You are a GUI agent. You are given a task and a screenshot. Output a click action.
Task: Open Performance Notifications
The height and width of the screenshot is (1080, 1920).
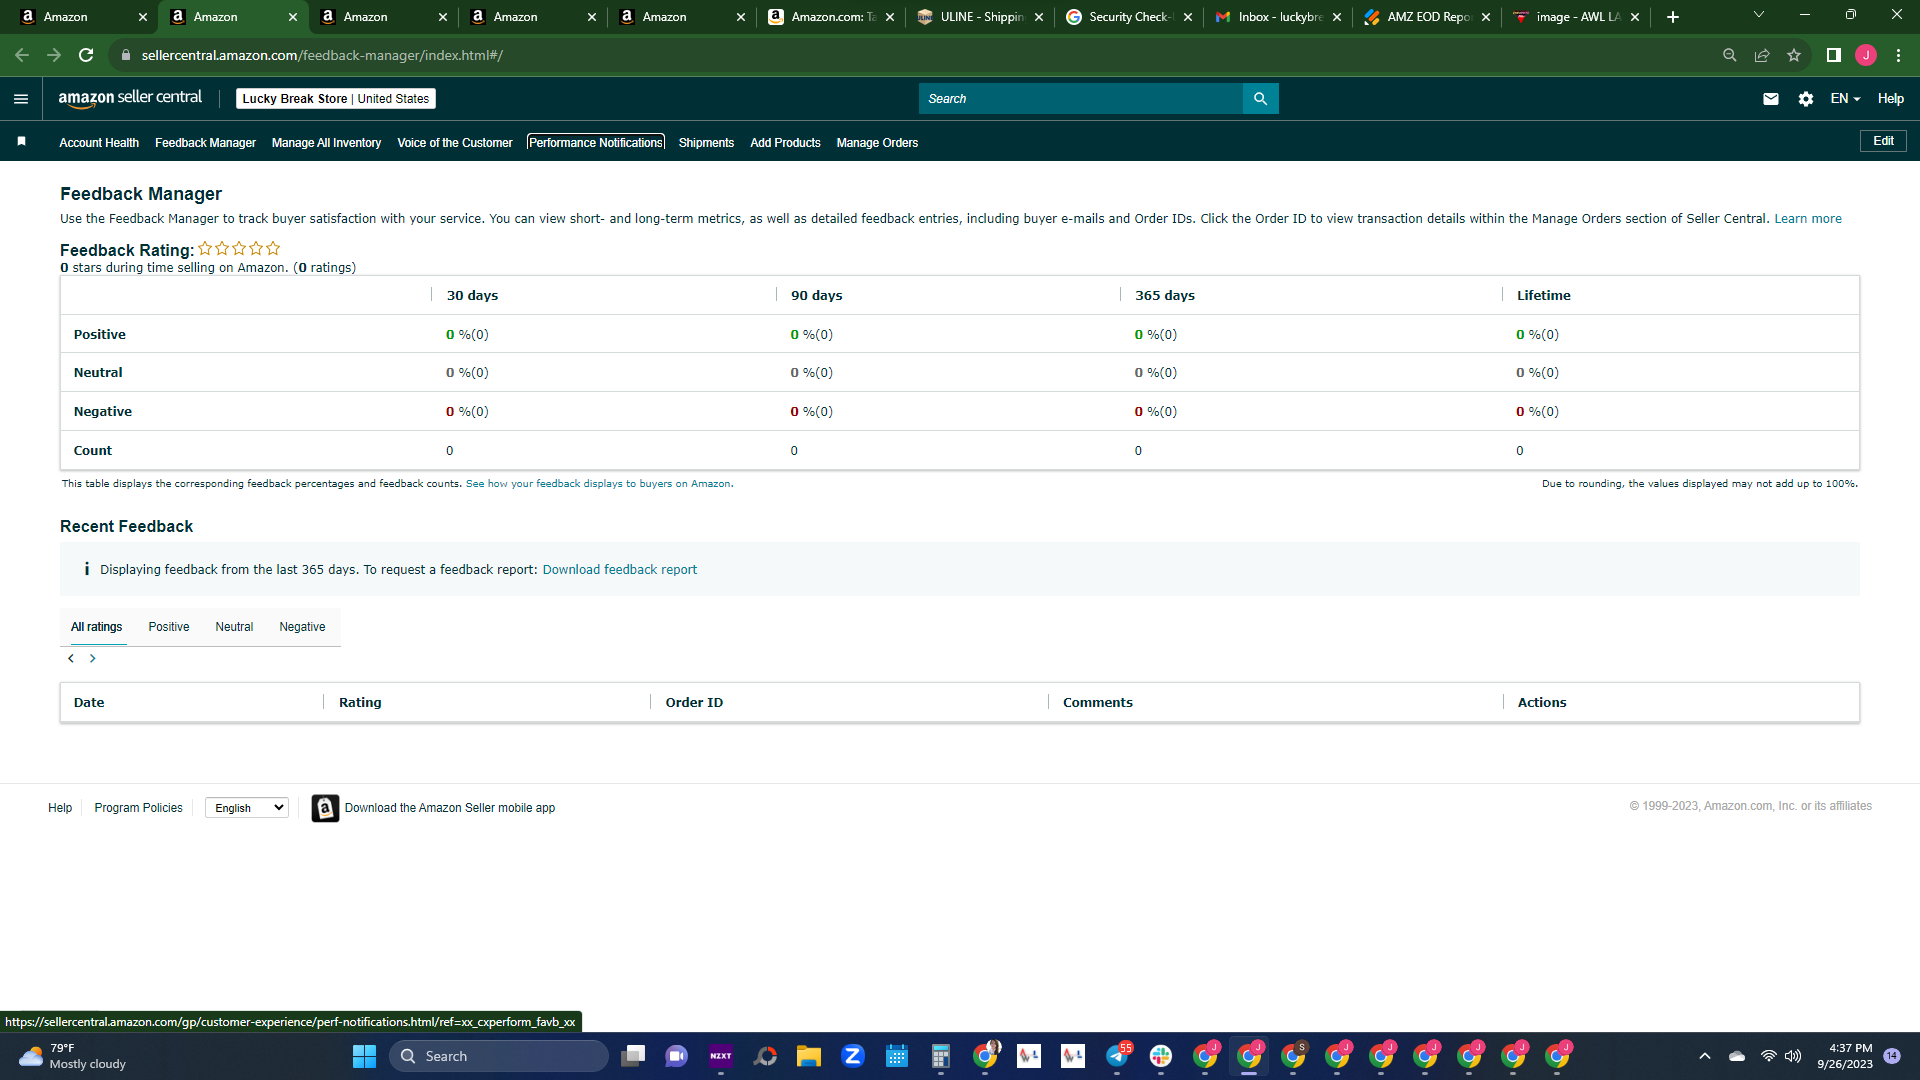(x=596, y=143)
